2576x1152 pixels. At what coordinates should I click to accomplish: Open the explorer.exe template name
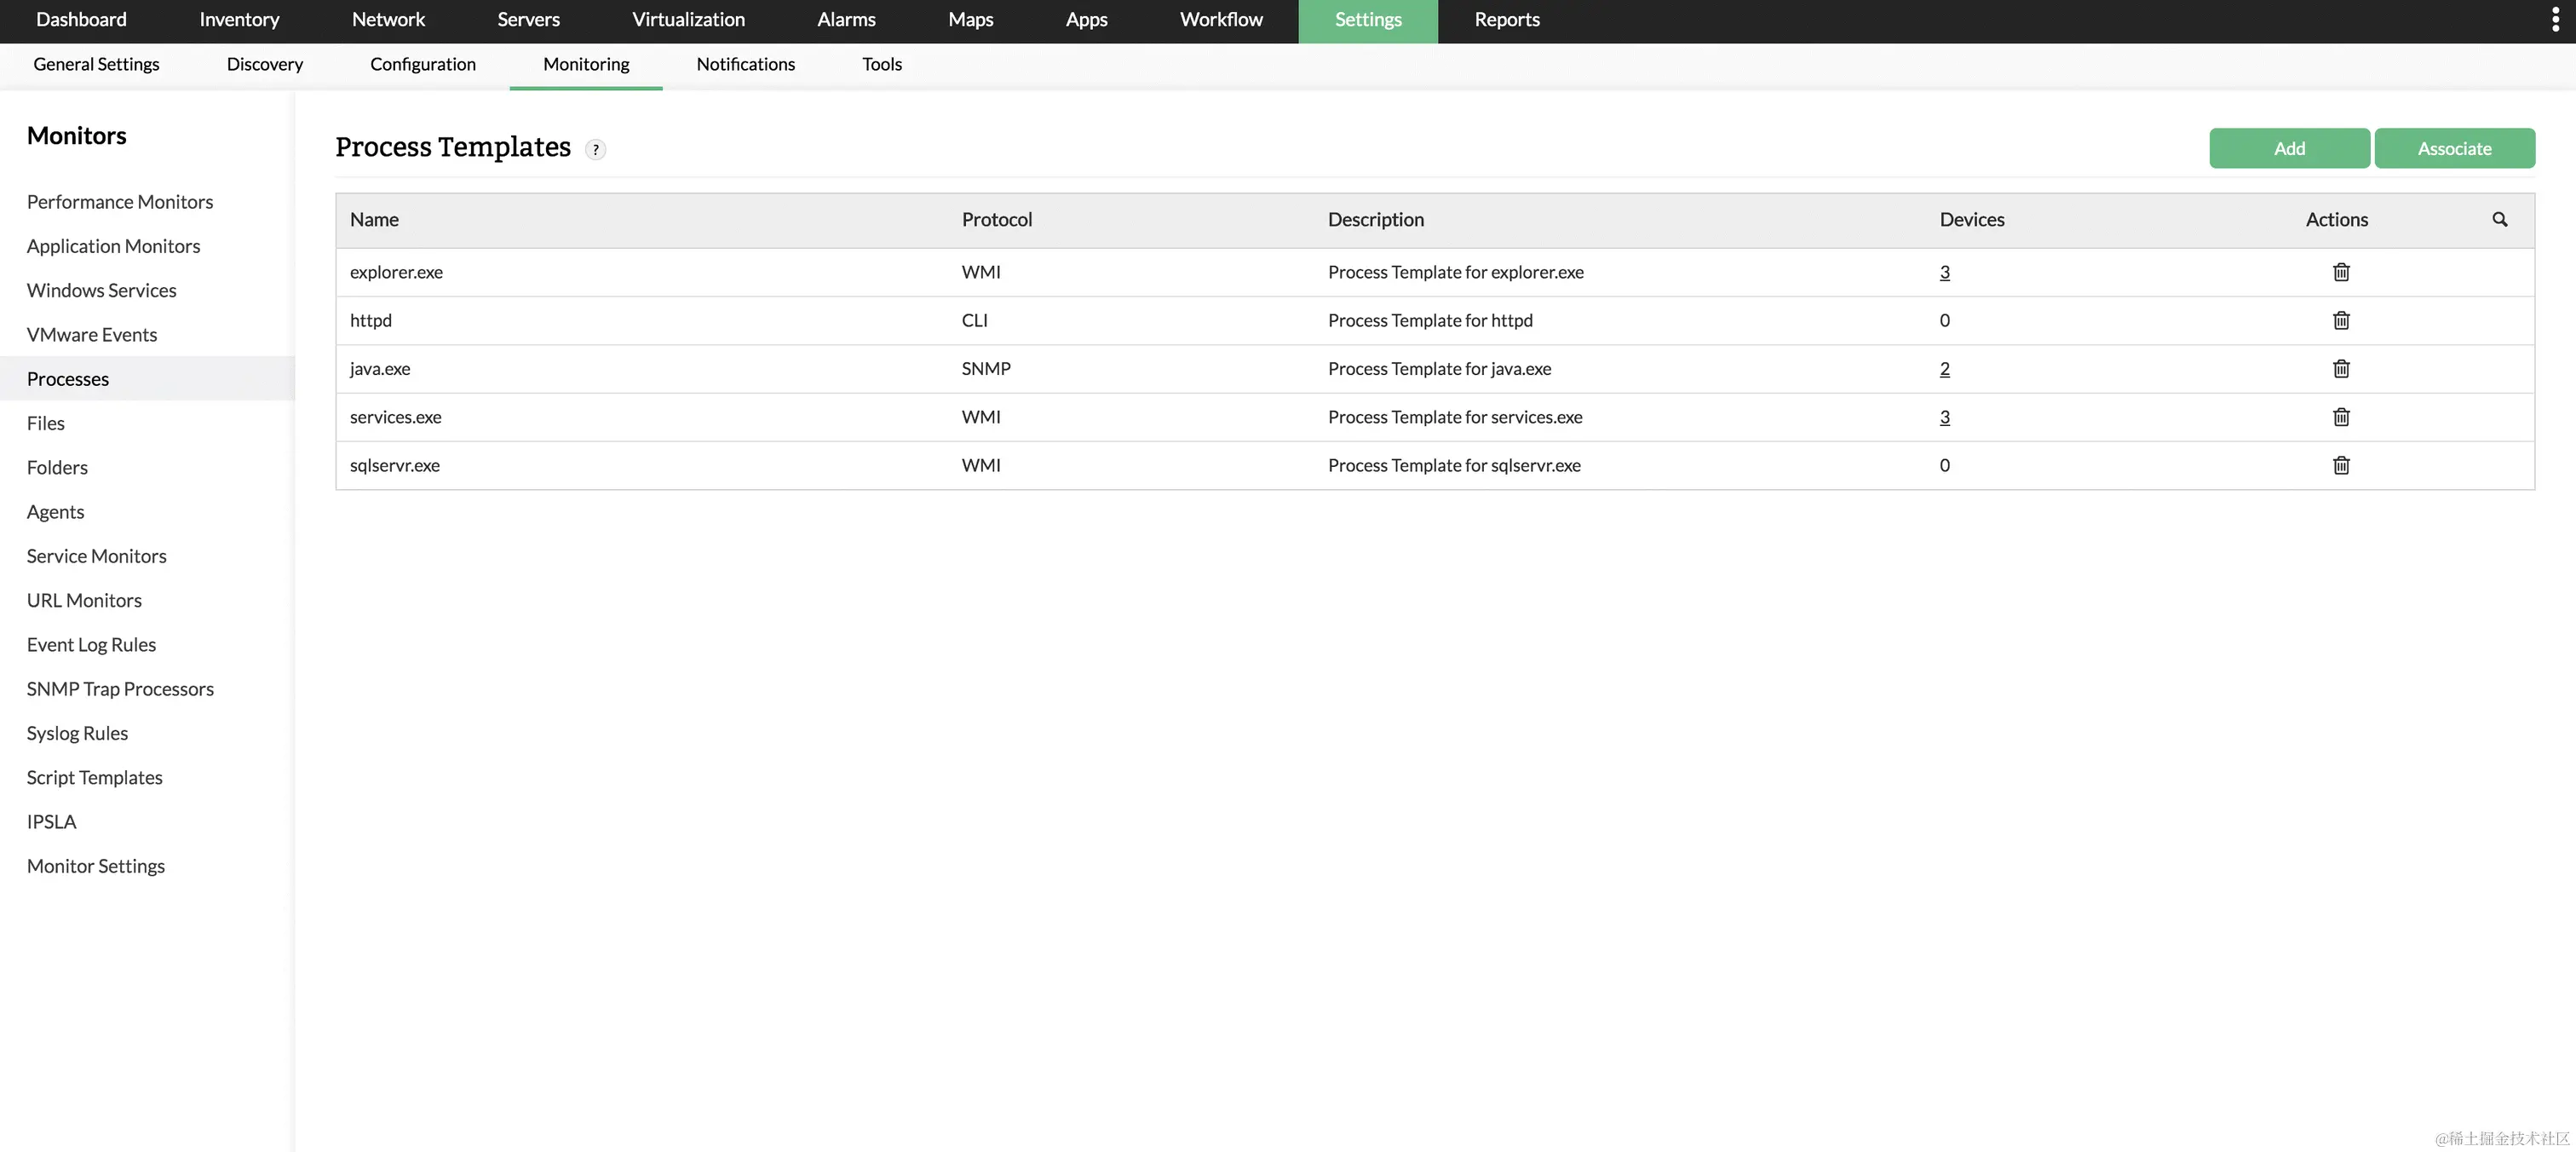pos(396,272)
